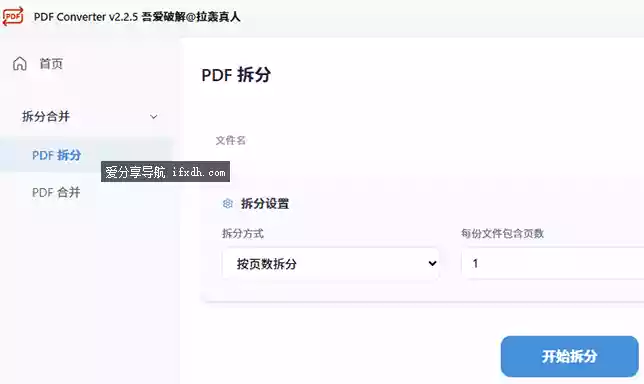
Task: Click the 拆分方式 label
Action: click(x=243, y=234)
